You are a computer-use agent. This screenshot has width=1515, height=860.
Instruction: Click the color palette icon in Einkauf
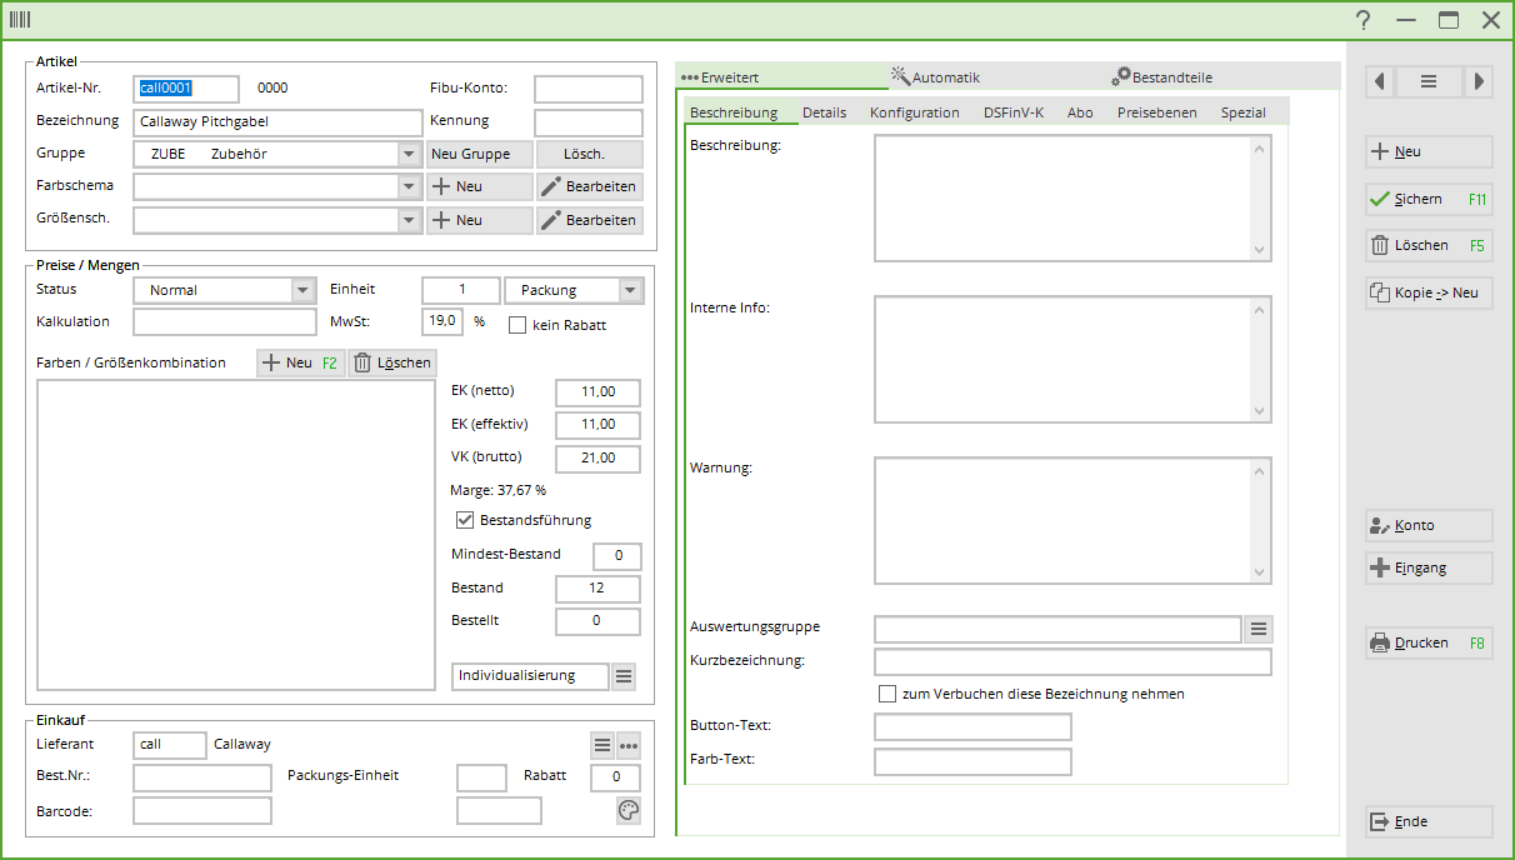[x=628, y=810]
